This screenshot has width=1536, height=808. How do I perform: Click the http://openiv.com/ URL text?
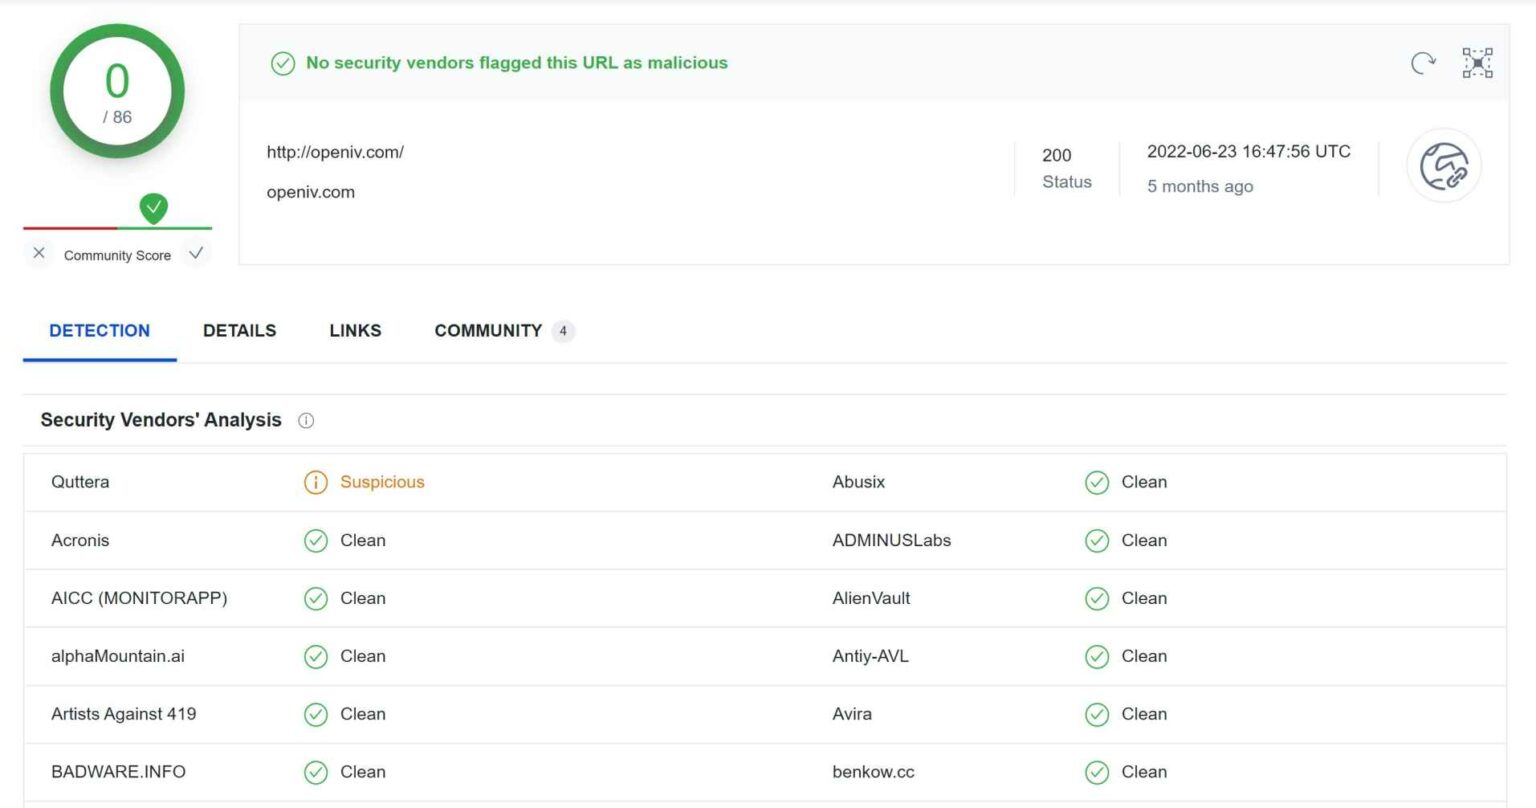coord(335,152)
